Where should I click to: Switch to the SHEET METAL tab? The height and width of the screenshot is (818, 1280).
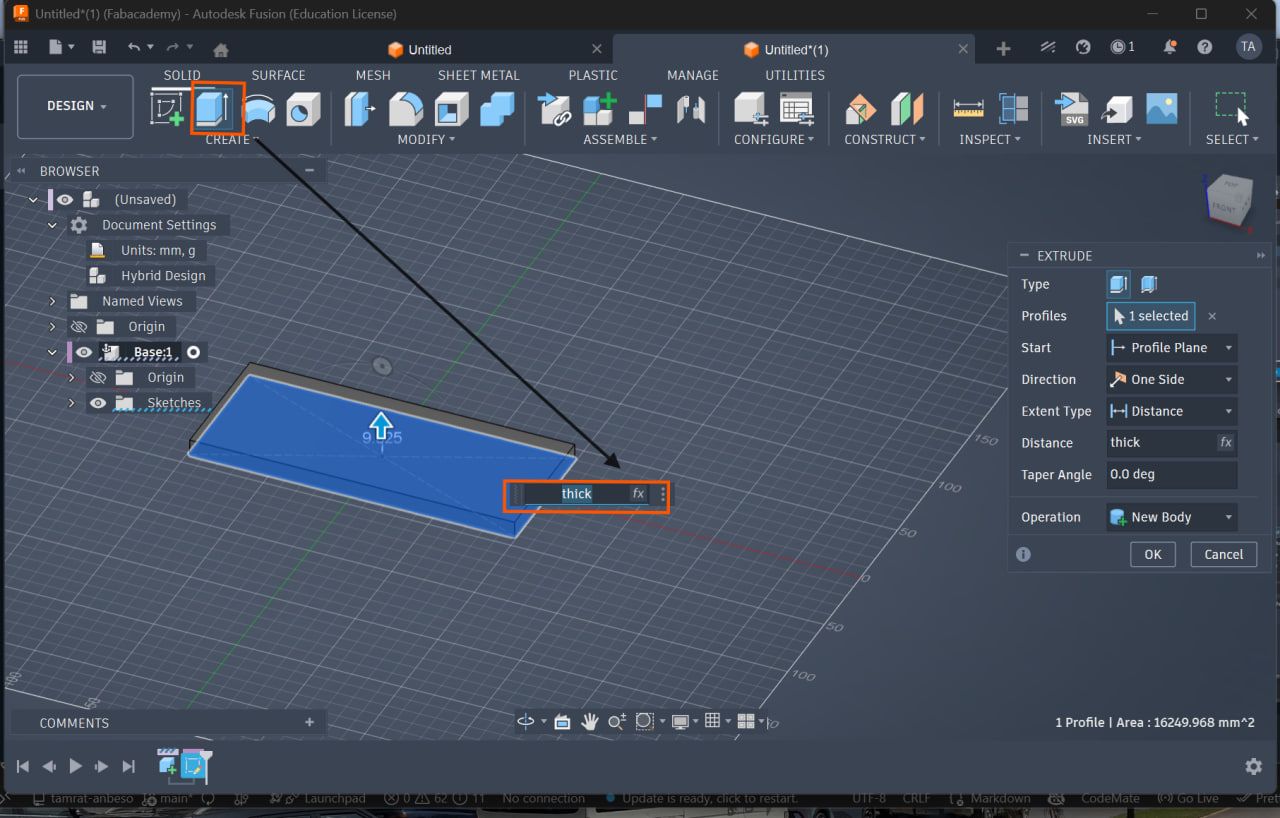pos(478,75)
